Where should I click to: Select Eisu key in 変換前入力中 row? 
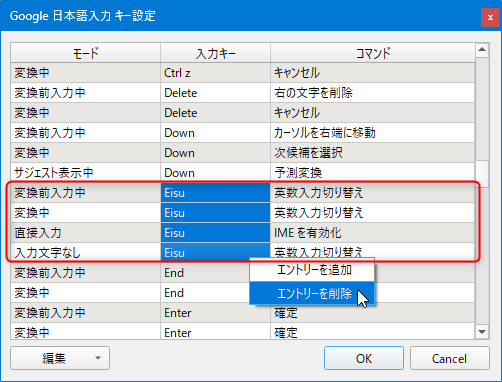pyautogui.click(x=215, y=193)
